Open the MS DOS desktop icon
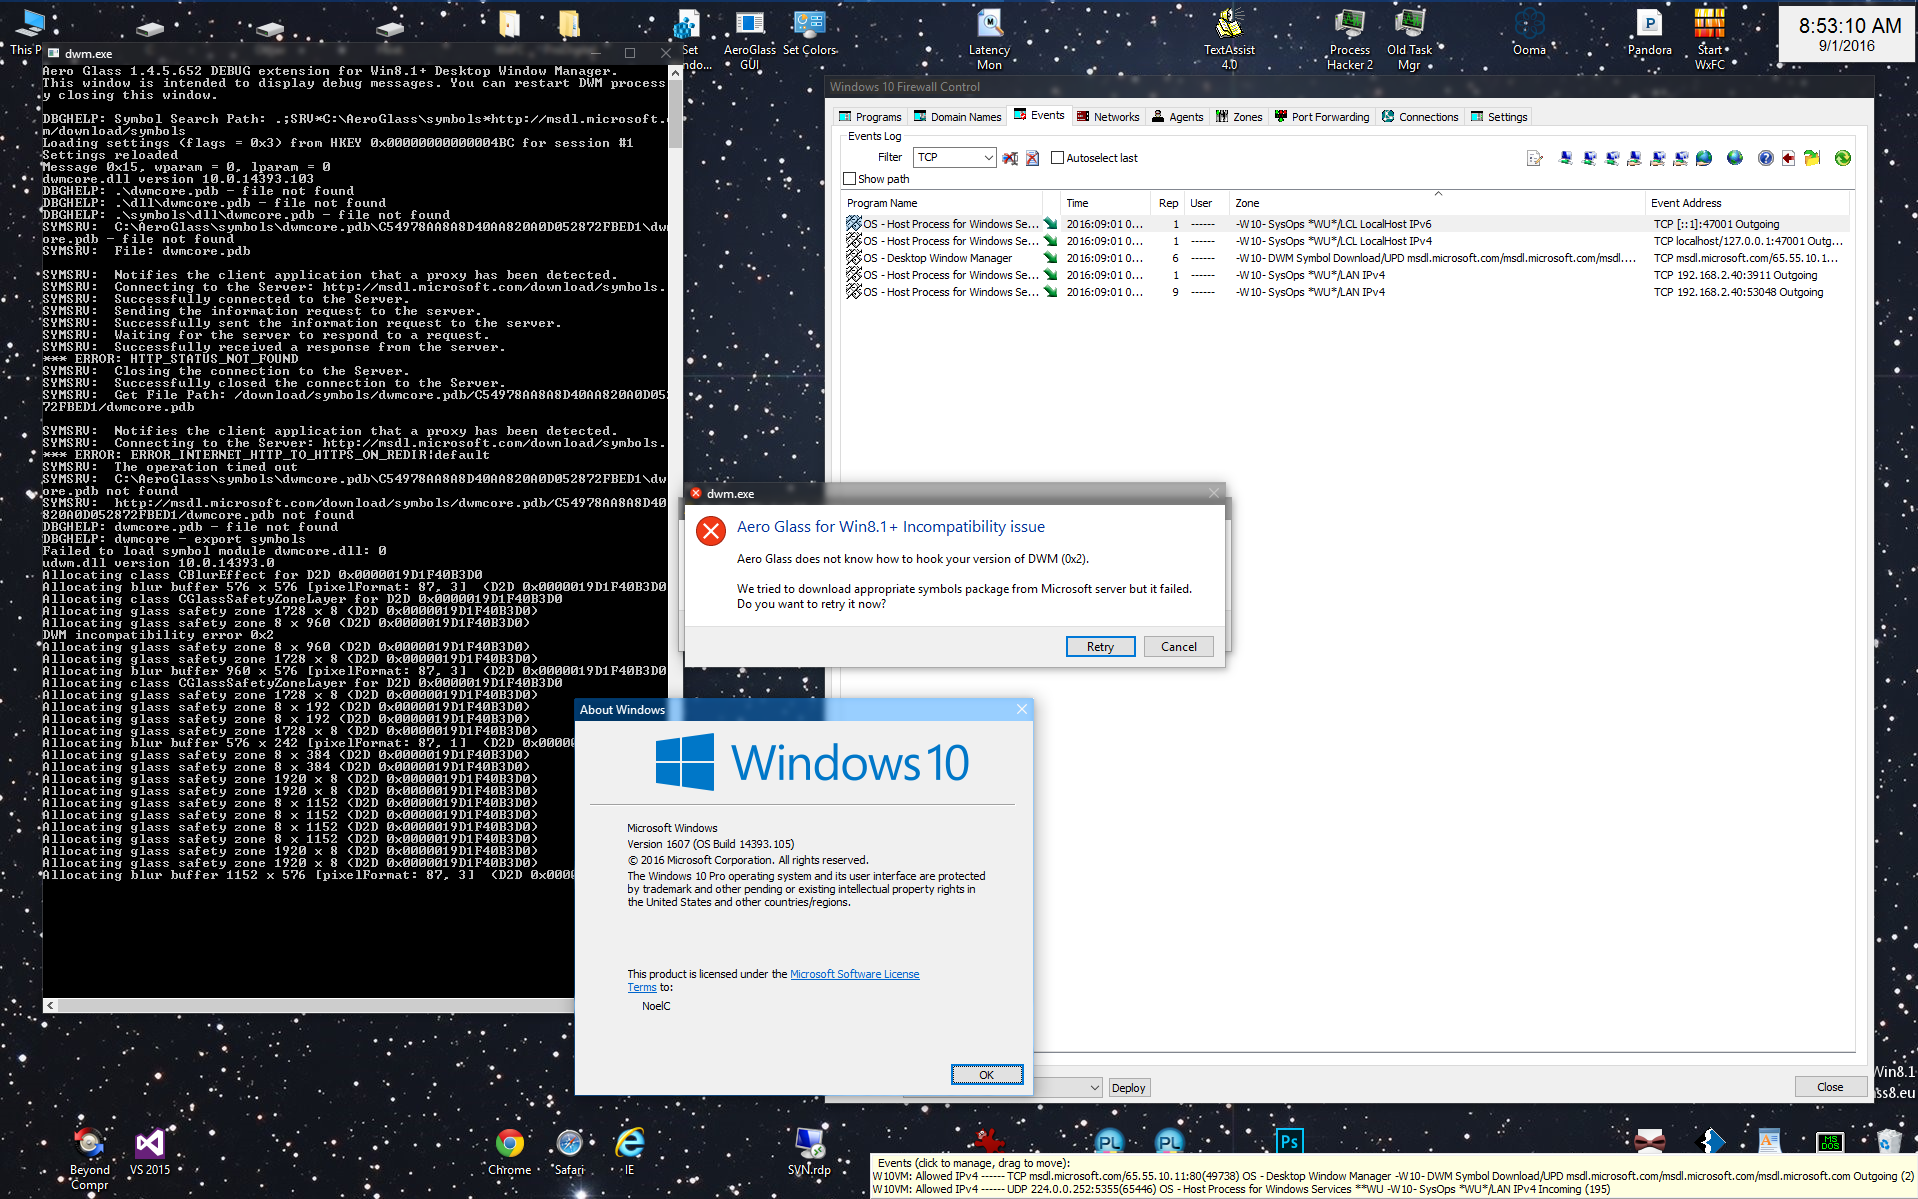1918x1199 pixels. (x=1830, y=1141)
